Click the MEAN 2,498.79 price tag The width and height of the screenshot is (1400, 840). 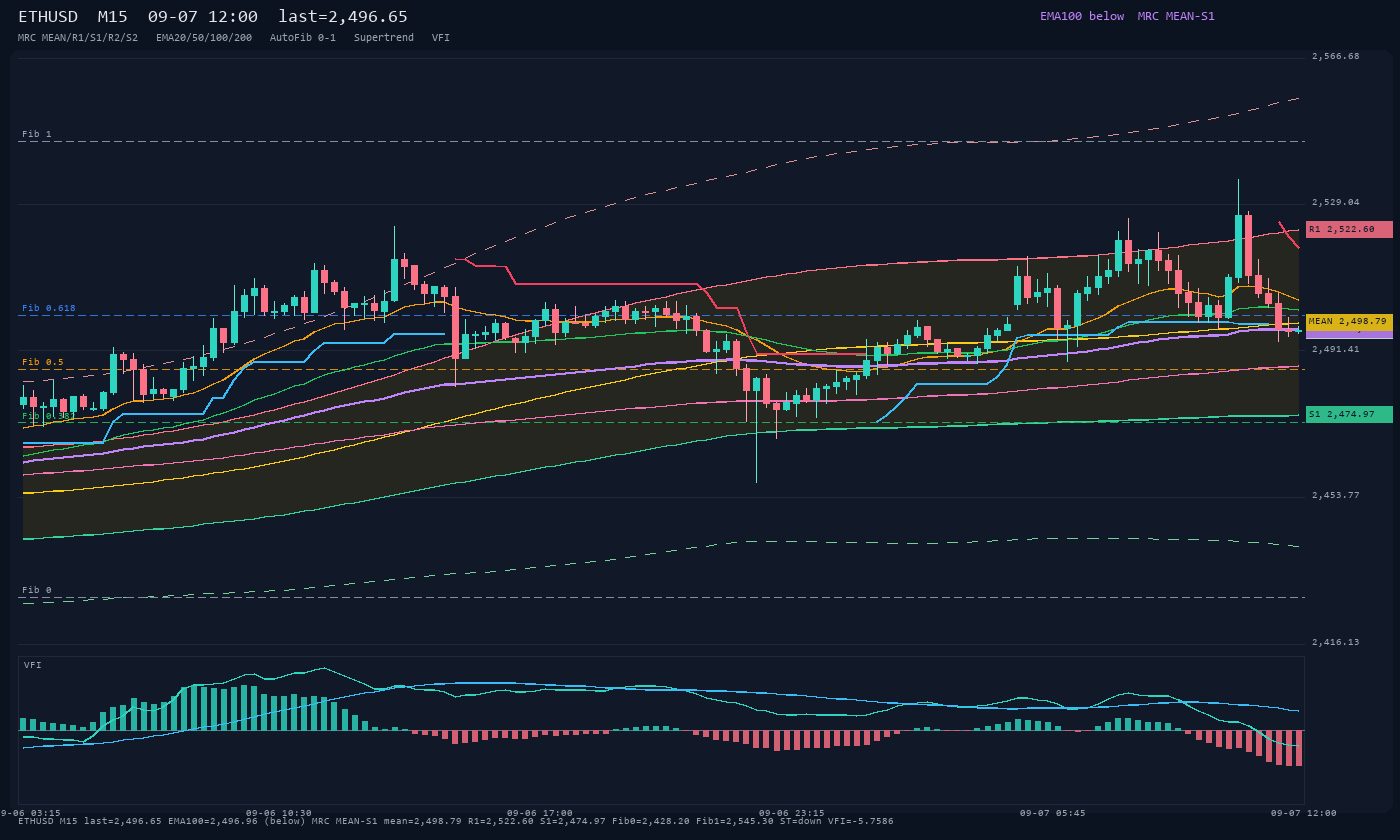(1349, 322)
